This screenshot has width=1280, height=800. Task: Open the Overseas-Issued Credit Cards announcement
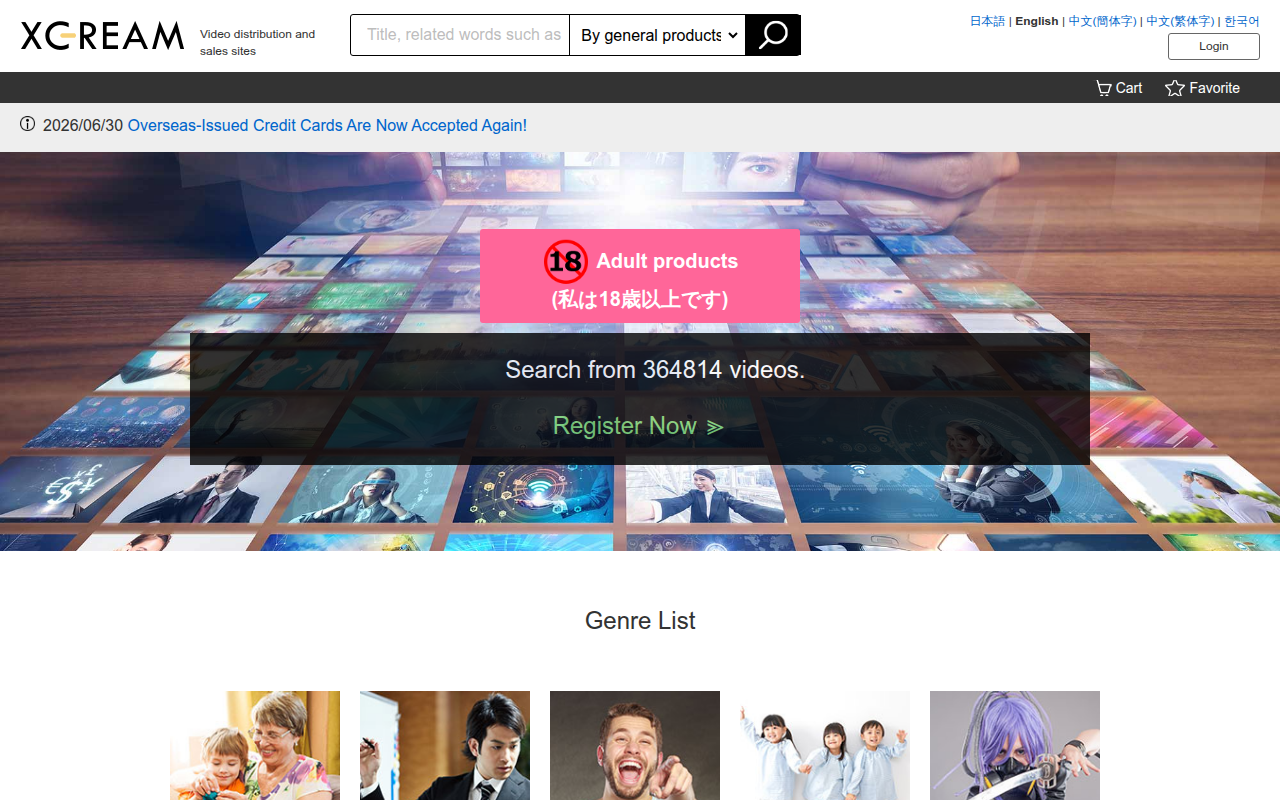pyautogui.click(x=327, y=125)
